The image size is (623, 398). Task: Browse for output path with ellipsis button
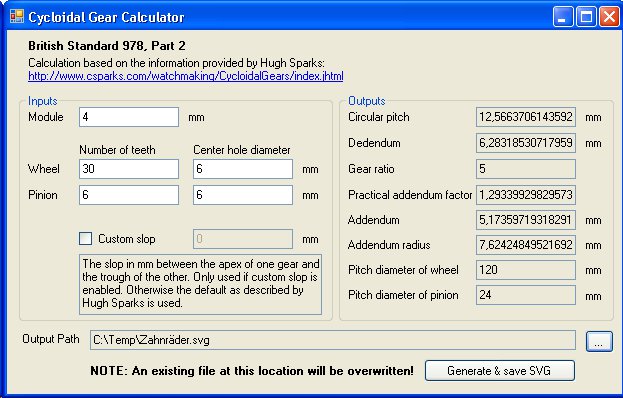point(599,341)
